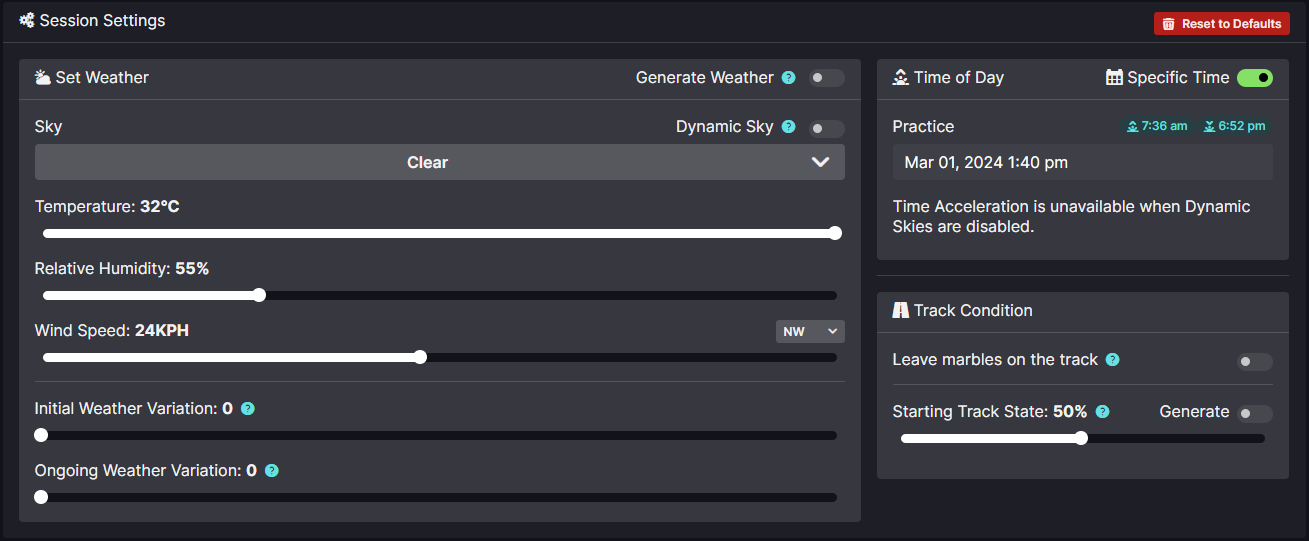This screenshot has height=541, width=1309.
Task: Open the Sky dropdown showing Clear
Action: coord(440,162)
